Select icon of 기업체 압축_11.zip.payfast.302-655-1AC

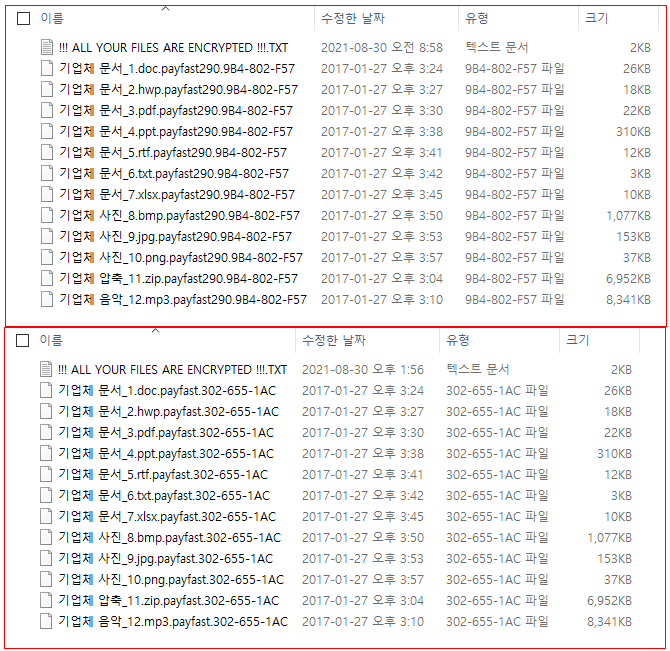coord(46,600)
